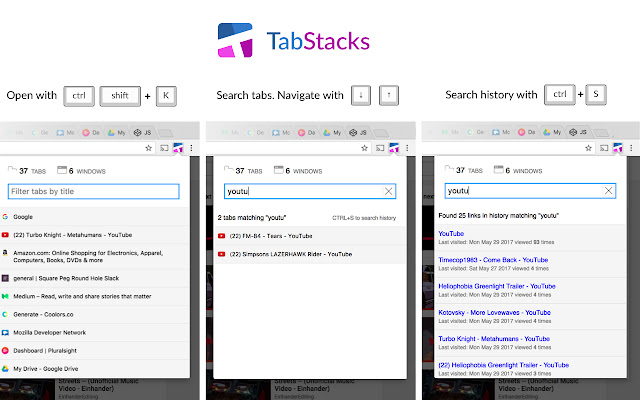Image resolution: width=640 pixels, height=400 pixels.
Task: Open '(22) Heliophobia Greenlight Trailer - YouTube' history link
Action: click(504, 365)
